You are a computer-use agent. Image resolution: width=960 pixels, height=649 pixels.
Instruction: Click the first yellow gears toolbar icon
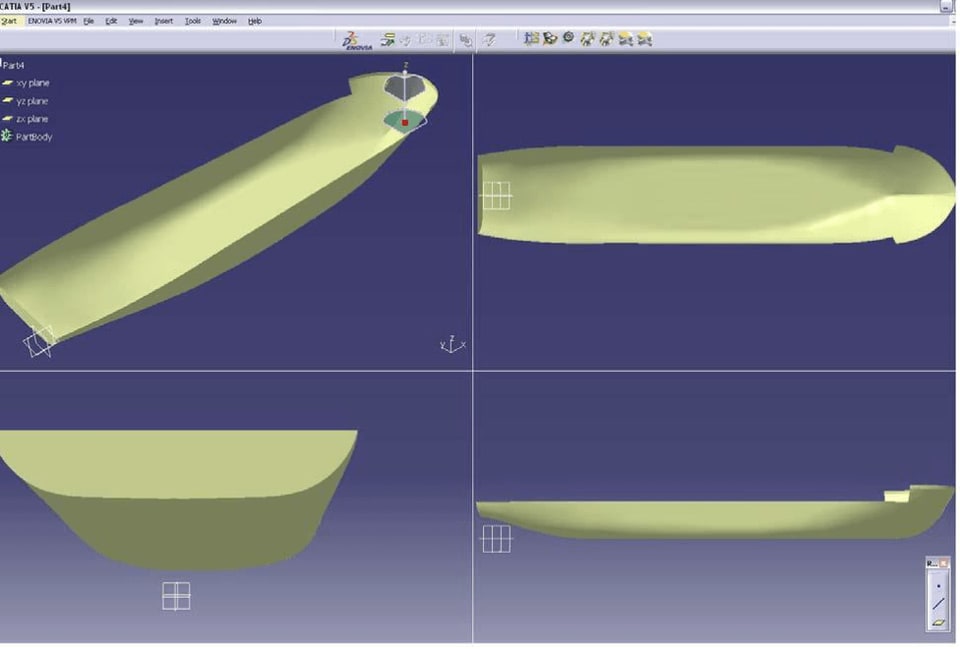[x=587, y=39]
